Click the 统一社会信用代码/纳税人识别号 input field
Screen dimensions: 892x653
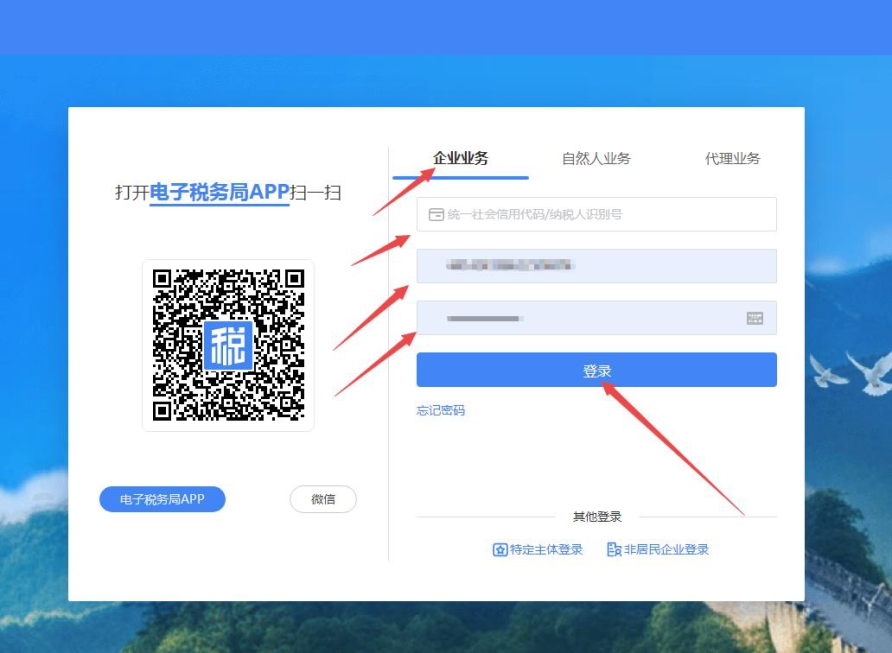(596, 214)
